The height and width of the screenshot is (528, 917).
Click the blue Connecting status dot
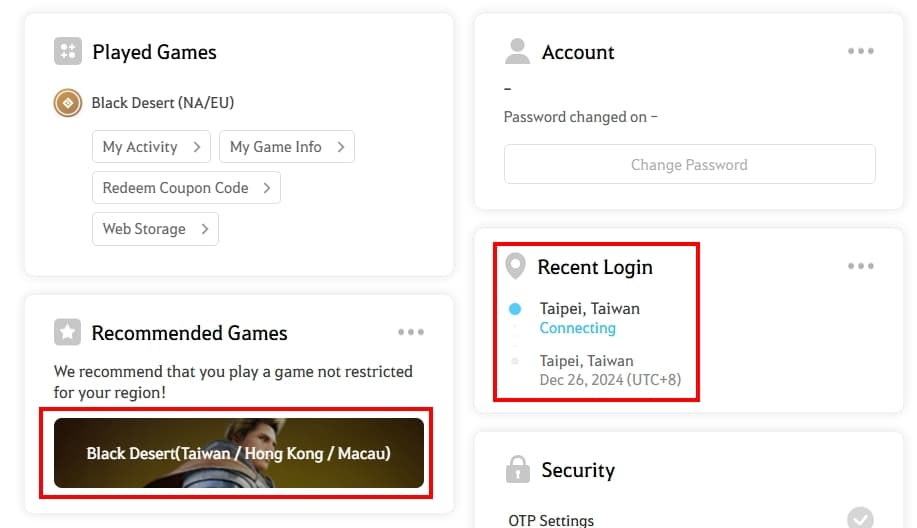point(515,309)
